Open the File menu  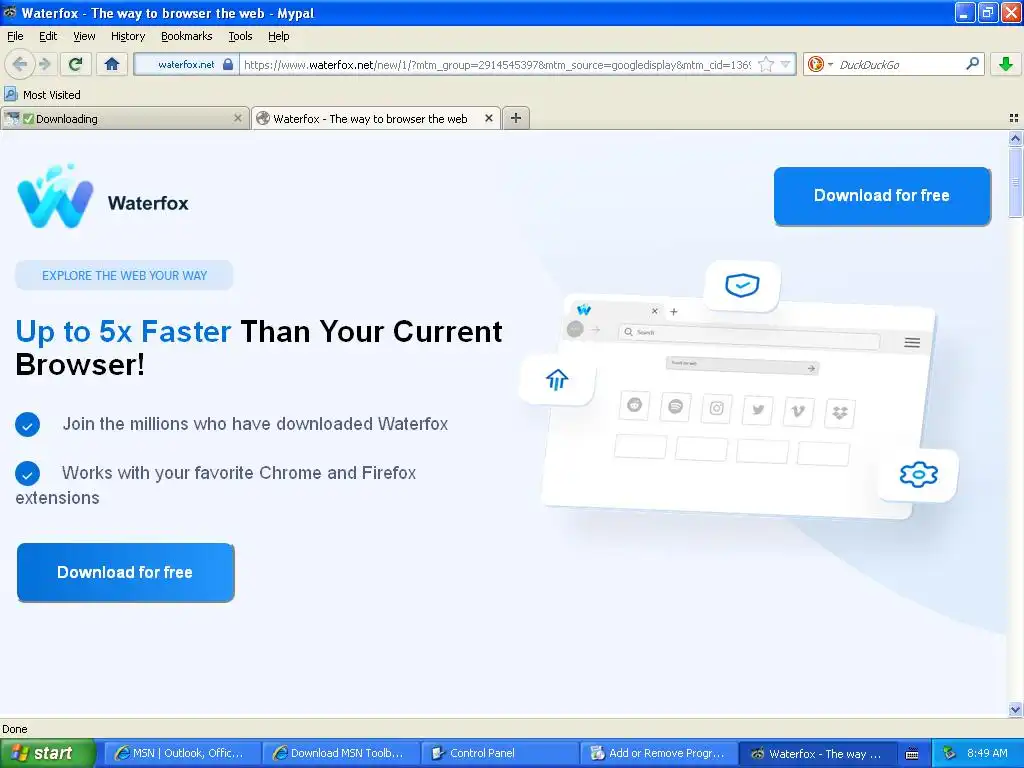[x=15, y=36]
